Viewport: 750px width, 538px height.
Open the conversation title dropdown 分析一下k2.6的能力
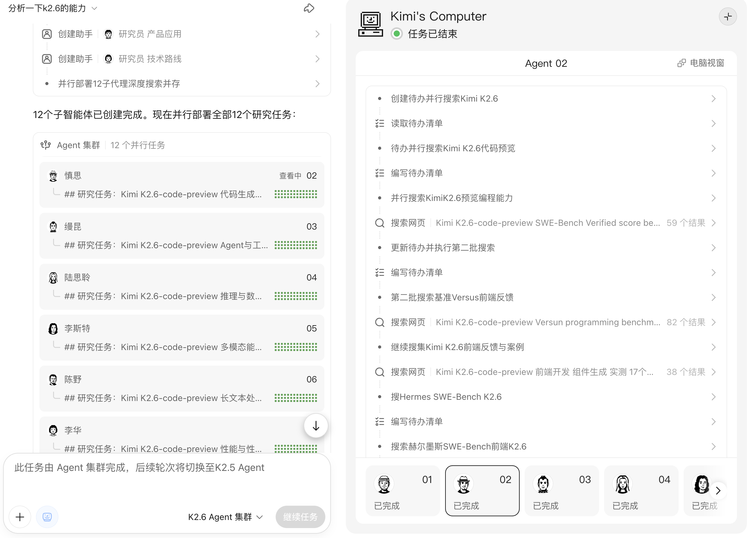coord(53,8)
